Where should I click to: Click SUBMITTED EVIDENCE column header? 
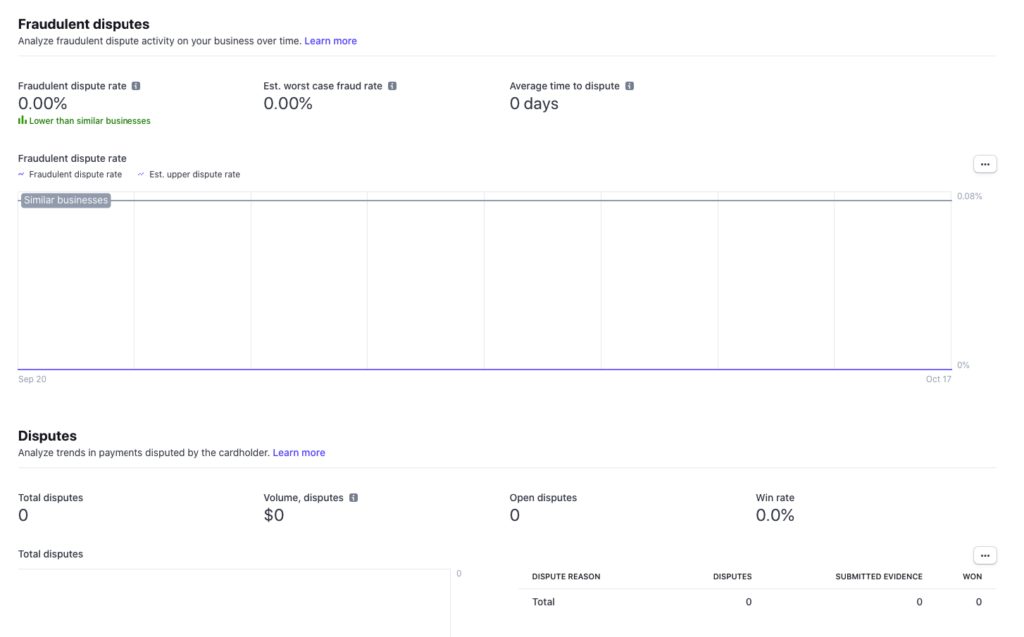pos(879,576)
